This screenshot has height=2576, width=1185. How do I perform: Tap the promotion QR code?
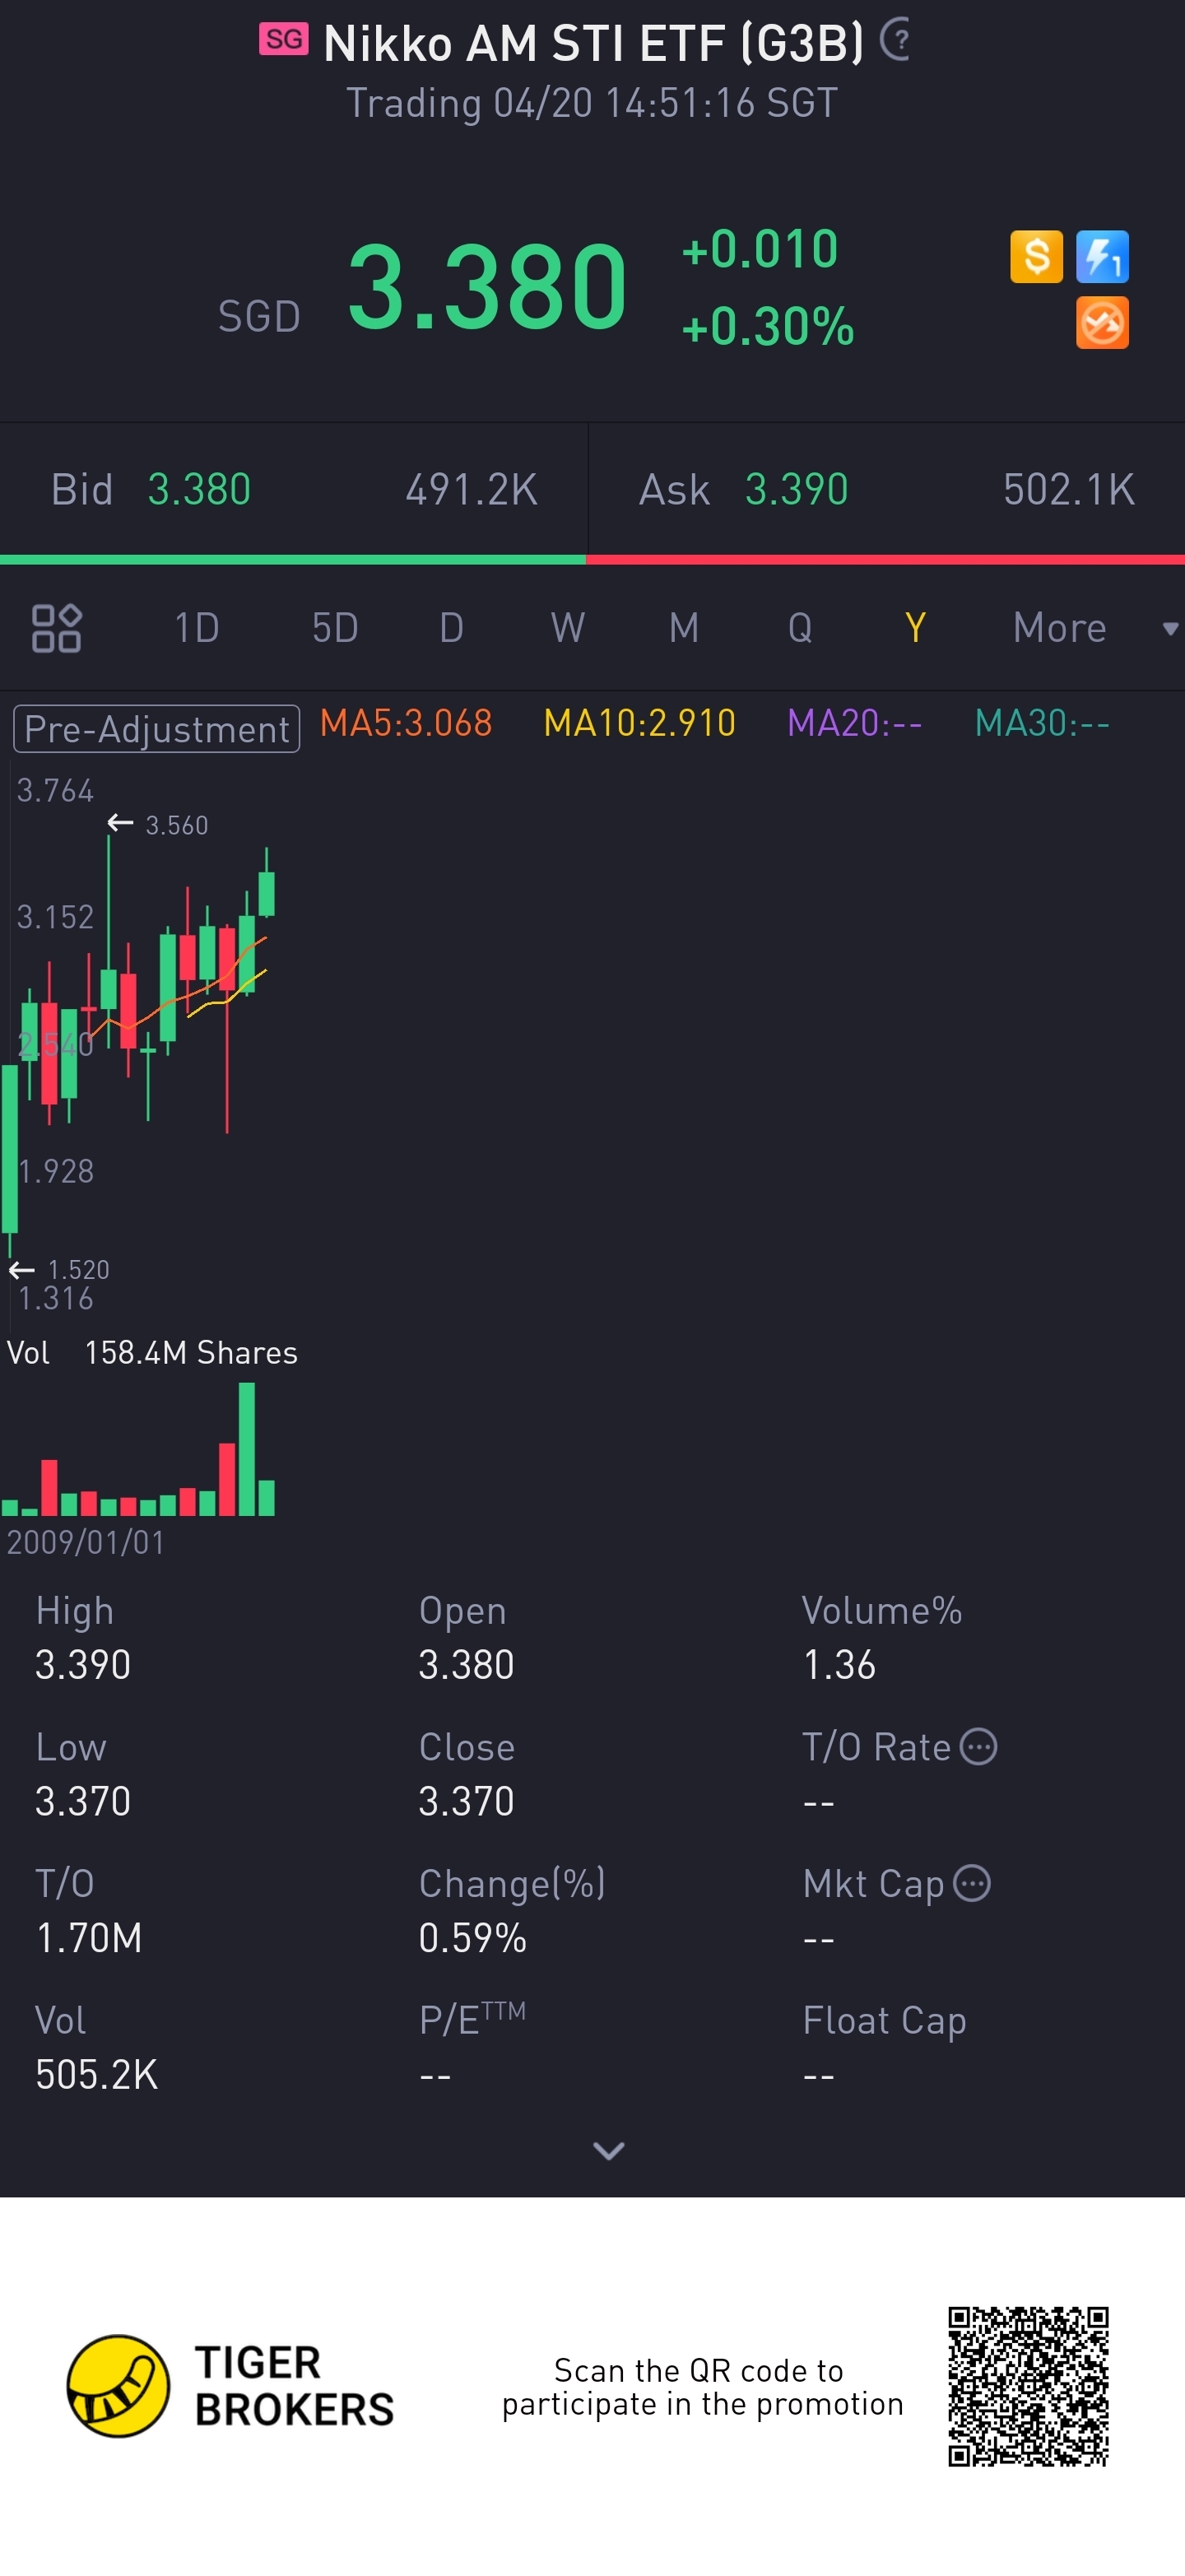tap(1028, 2386)
